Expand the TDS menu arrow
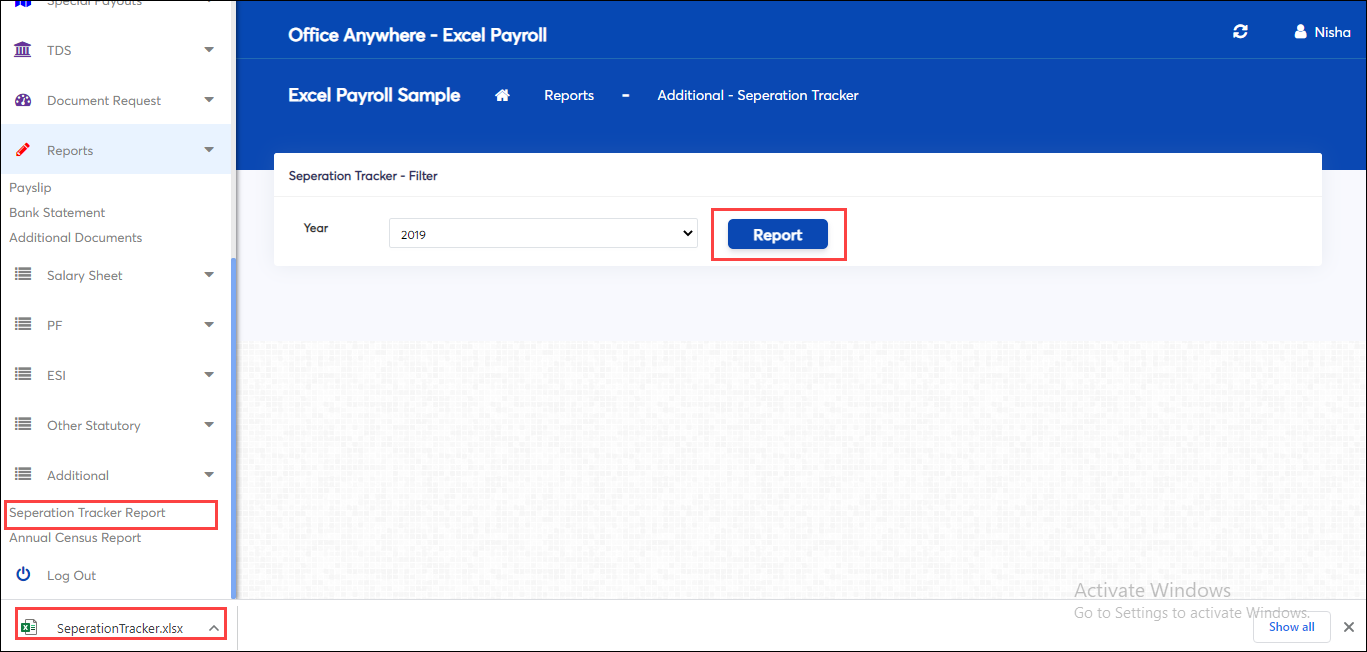 tap(209, 50)
